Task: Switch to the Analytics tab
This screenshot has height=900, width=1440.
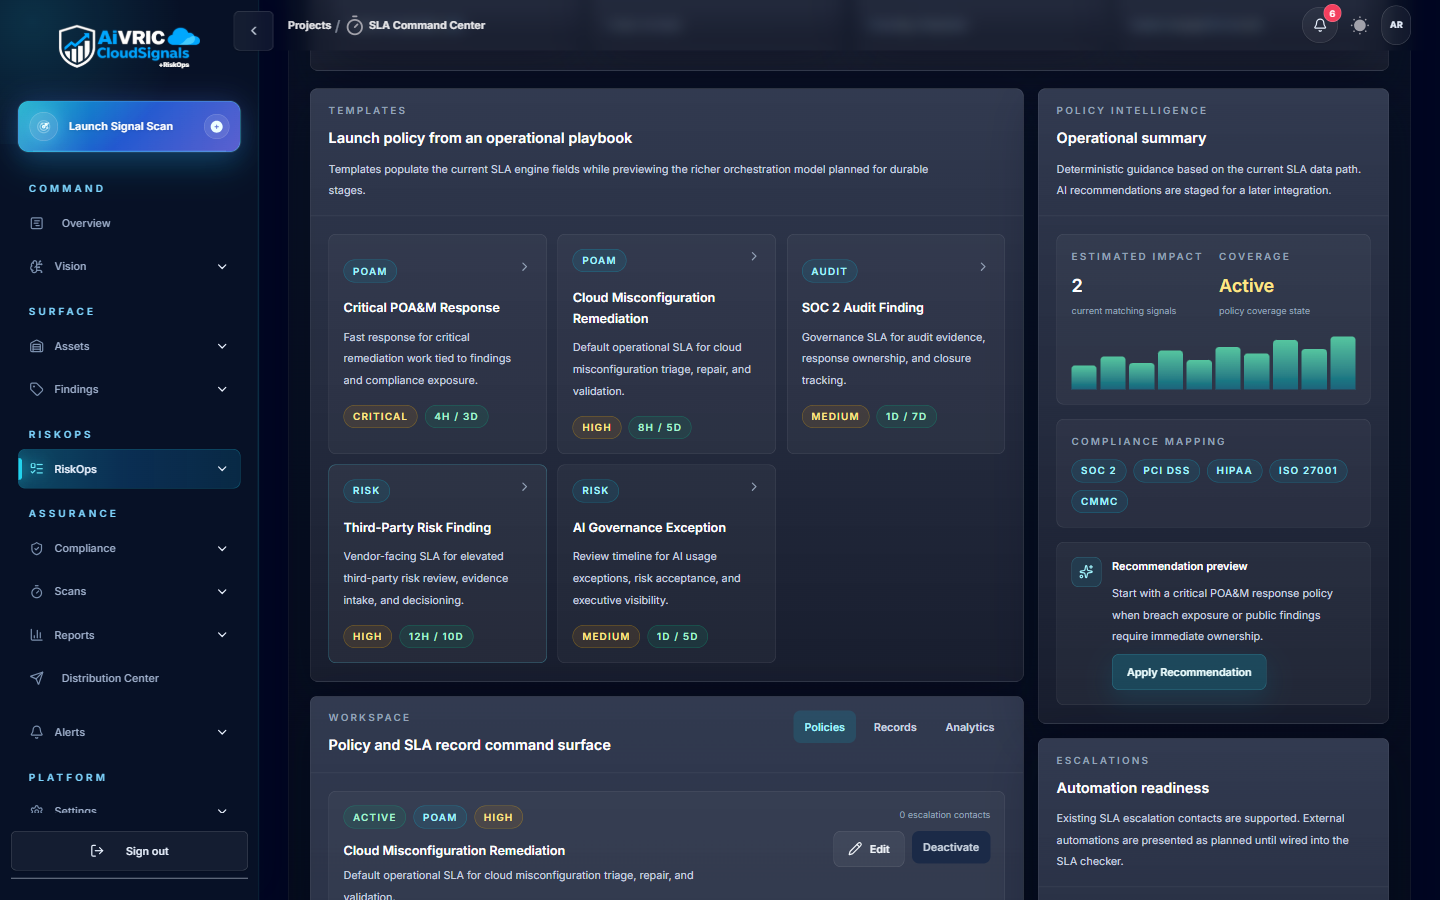Action: click(970, 727)
